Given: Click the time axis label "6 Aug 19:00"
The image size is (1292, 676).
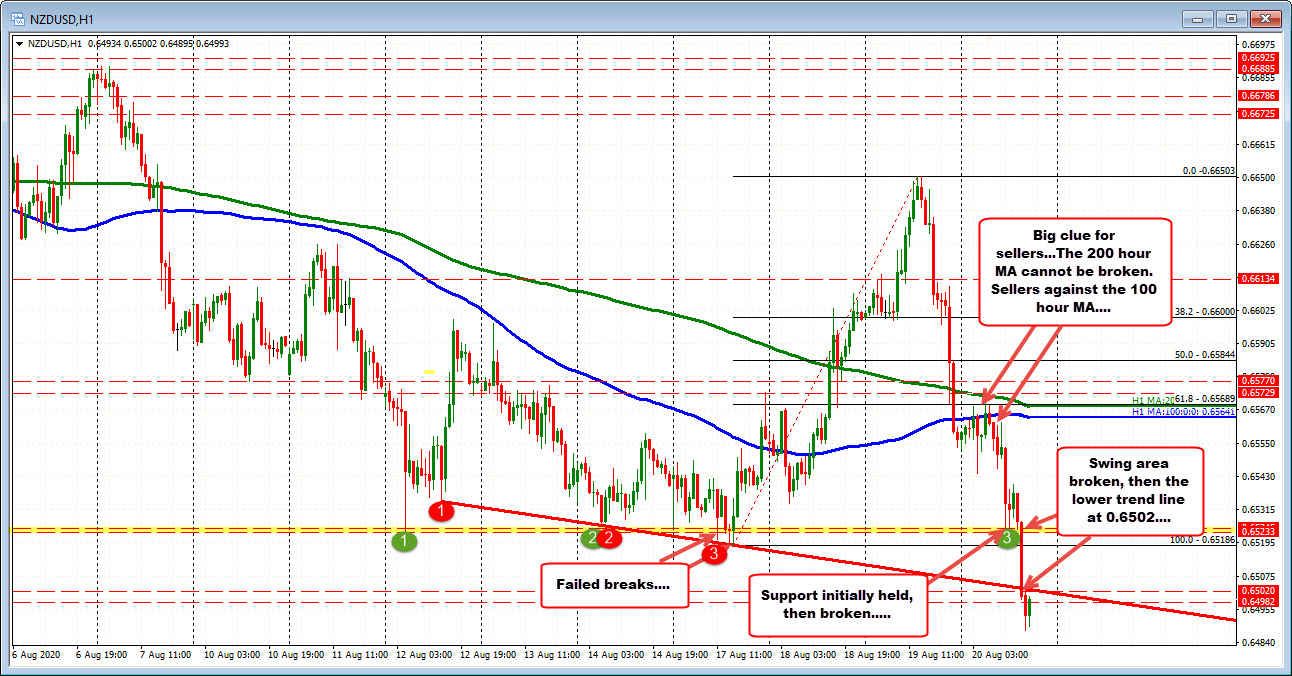Looking at the screenshot, I should tap(104, 653).
